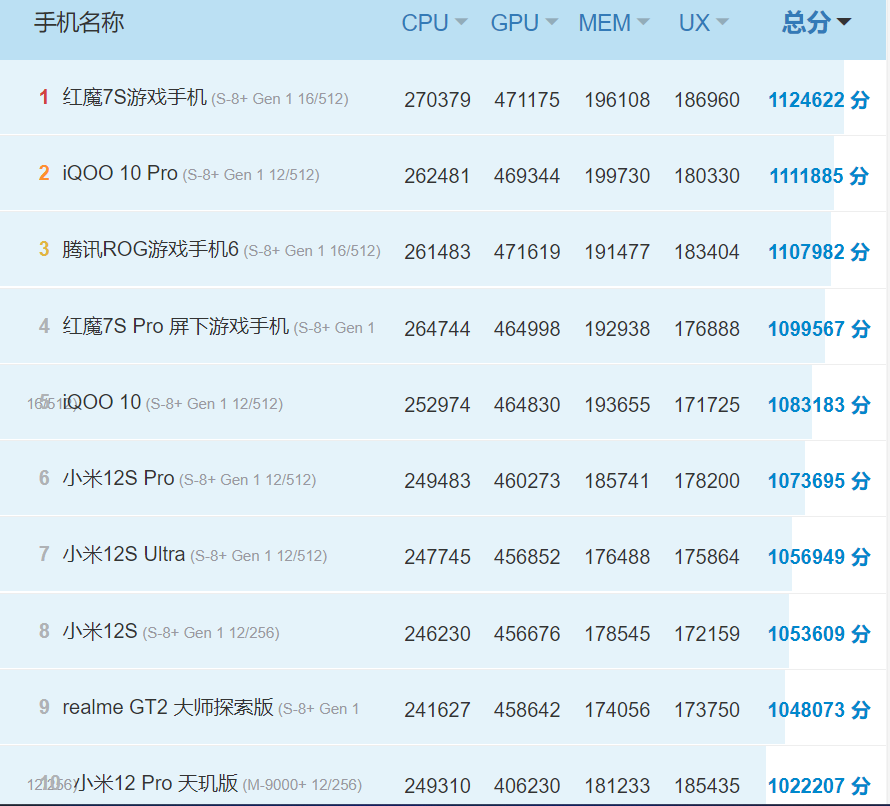Select total score 1124622 分
890x806 pixels.
[x=818, y=100]
